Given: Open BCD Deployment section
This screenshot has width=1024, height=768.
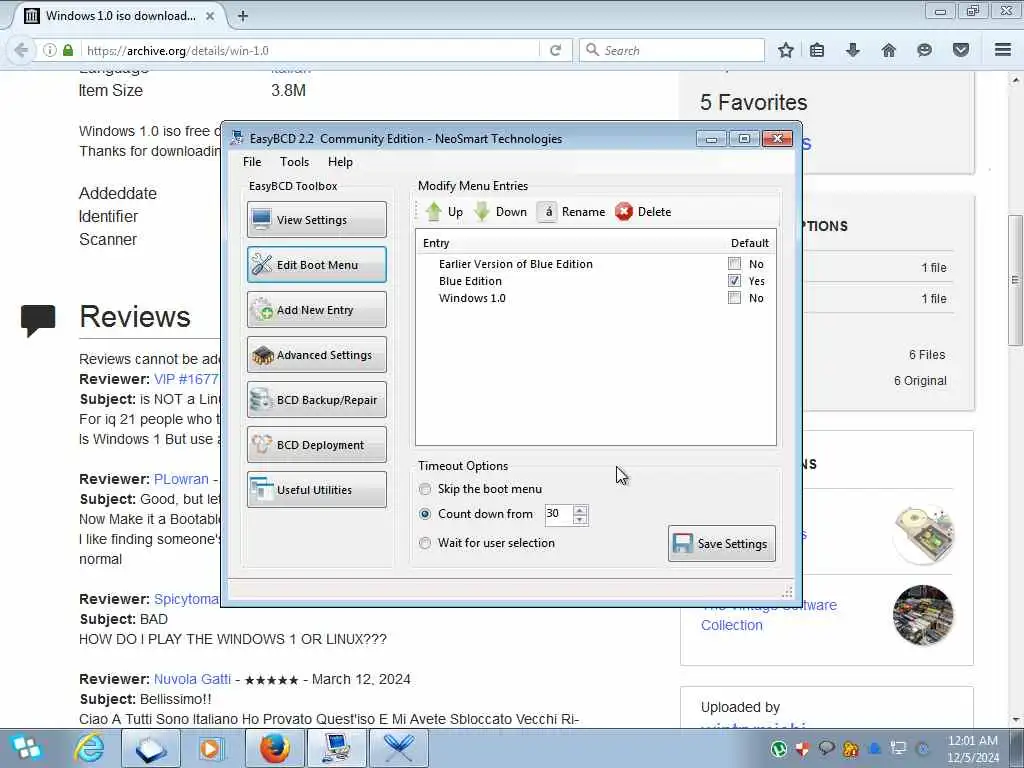Looking at the screenshot, I should (x=317, y=445).
